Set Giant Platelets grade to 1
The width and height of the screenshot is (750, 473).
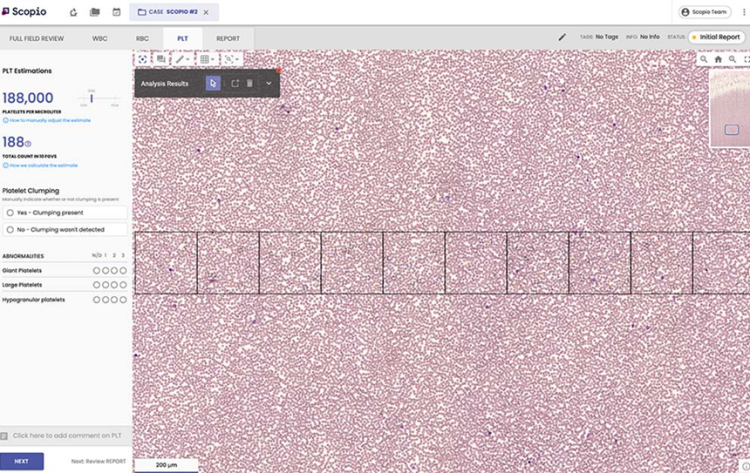click(105, 271)
